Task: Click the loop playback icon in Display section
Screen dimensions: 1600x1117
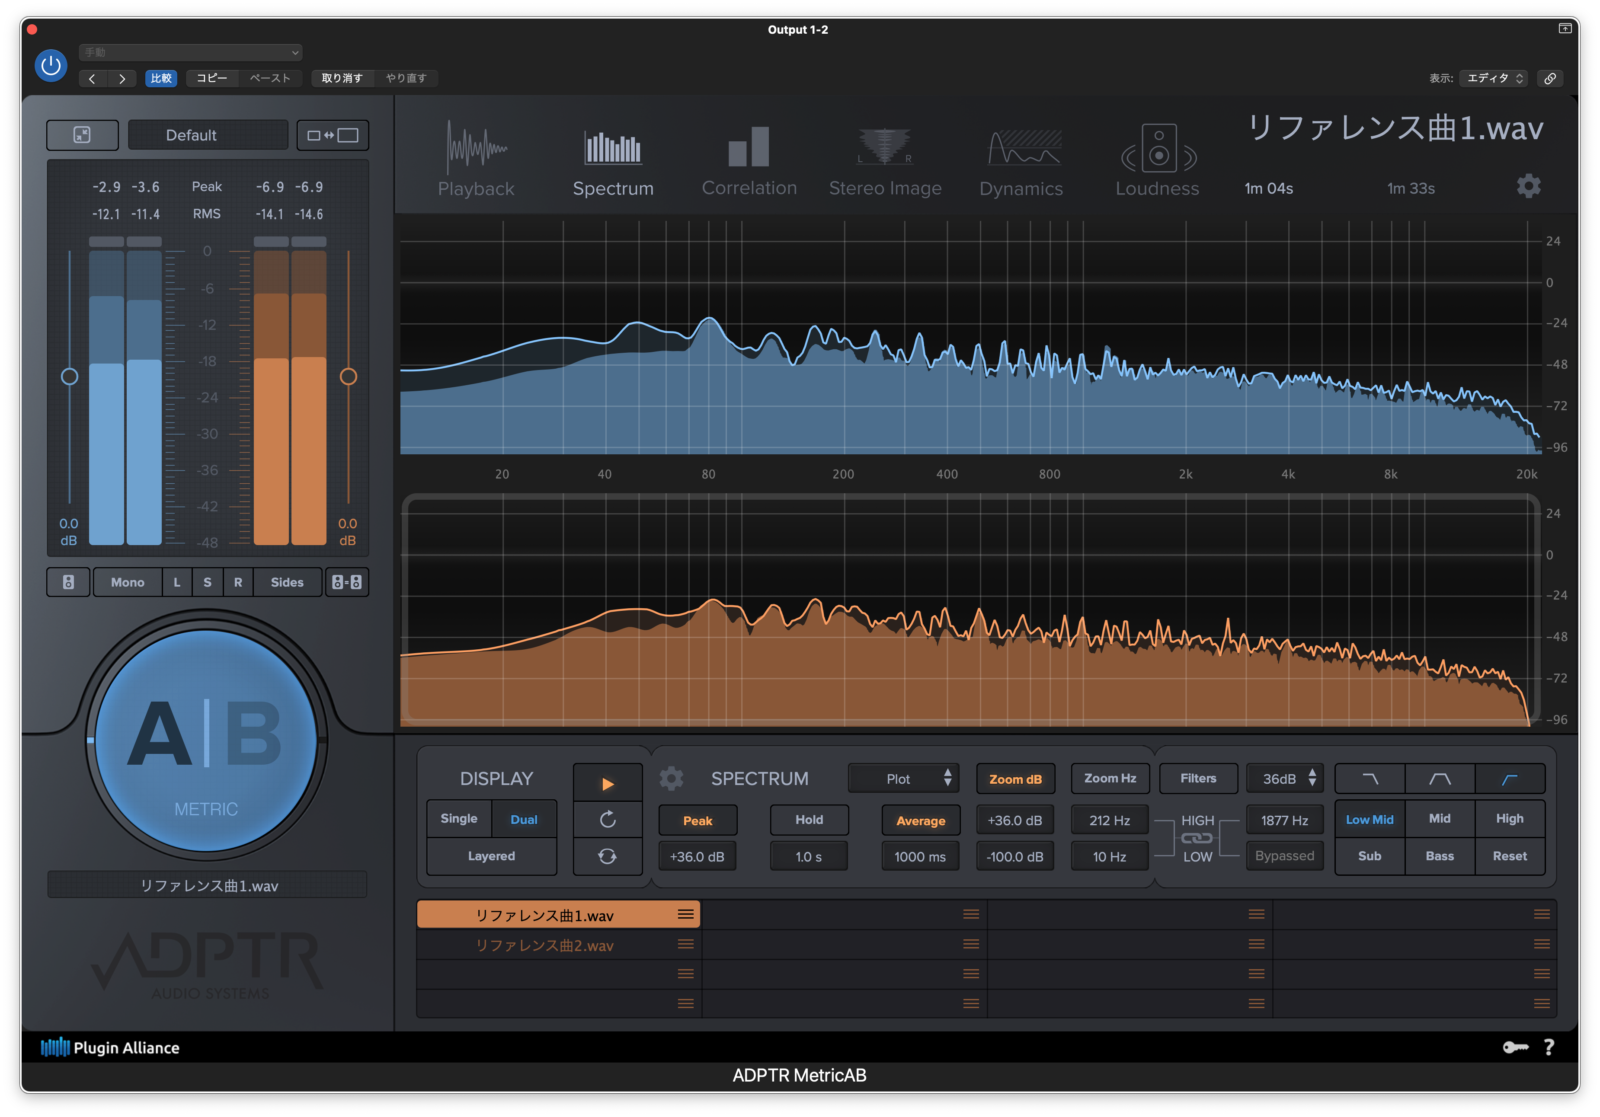Action: point(607,855)
